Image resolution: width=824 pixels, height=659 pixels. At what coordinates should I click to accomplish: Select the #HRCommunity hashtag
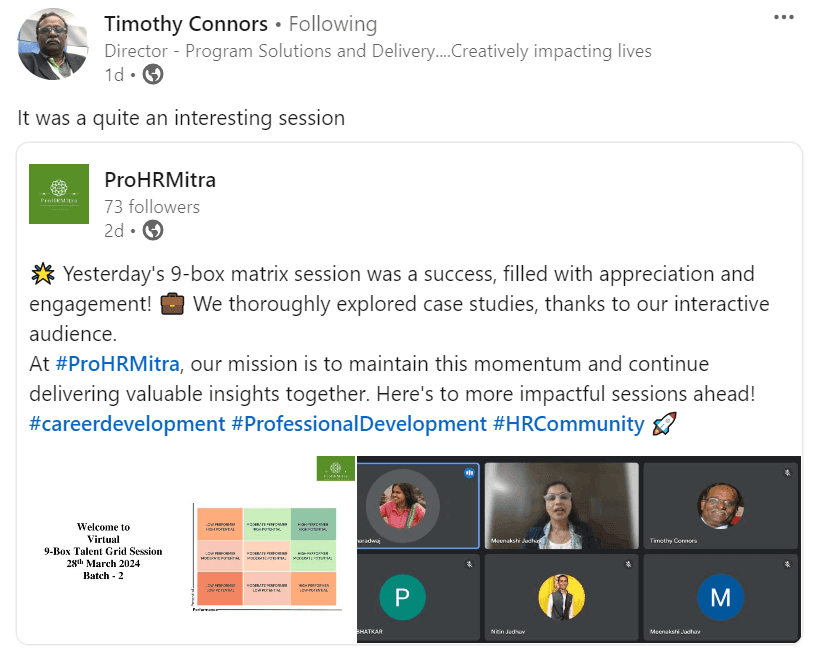(568, 423)
